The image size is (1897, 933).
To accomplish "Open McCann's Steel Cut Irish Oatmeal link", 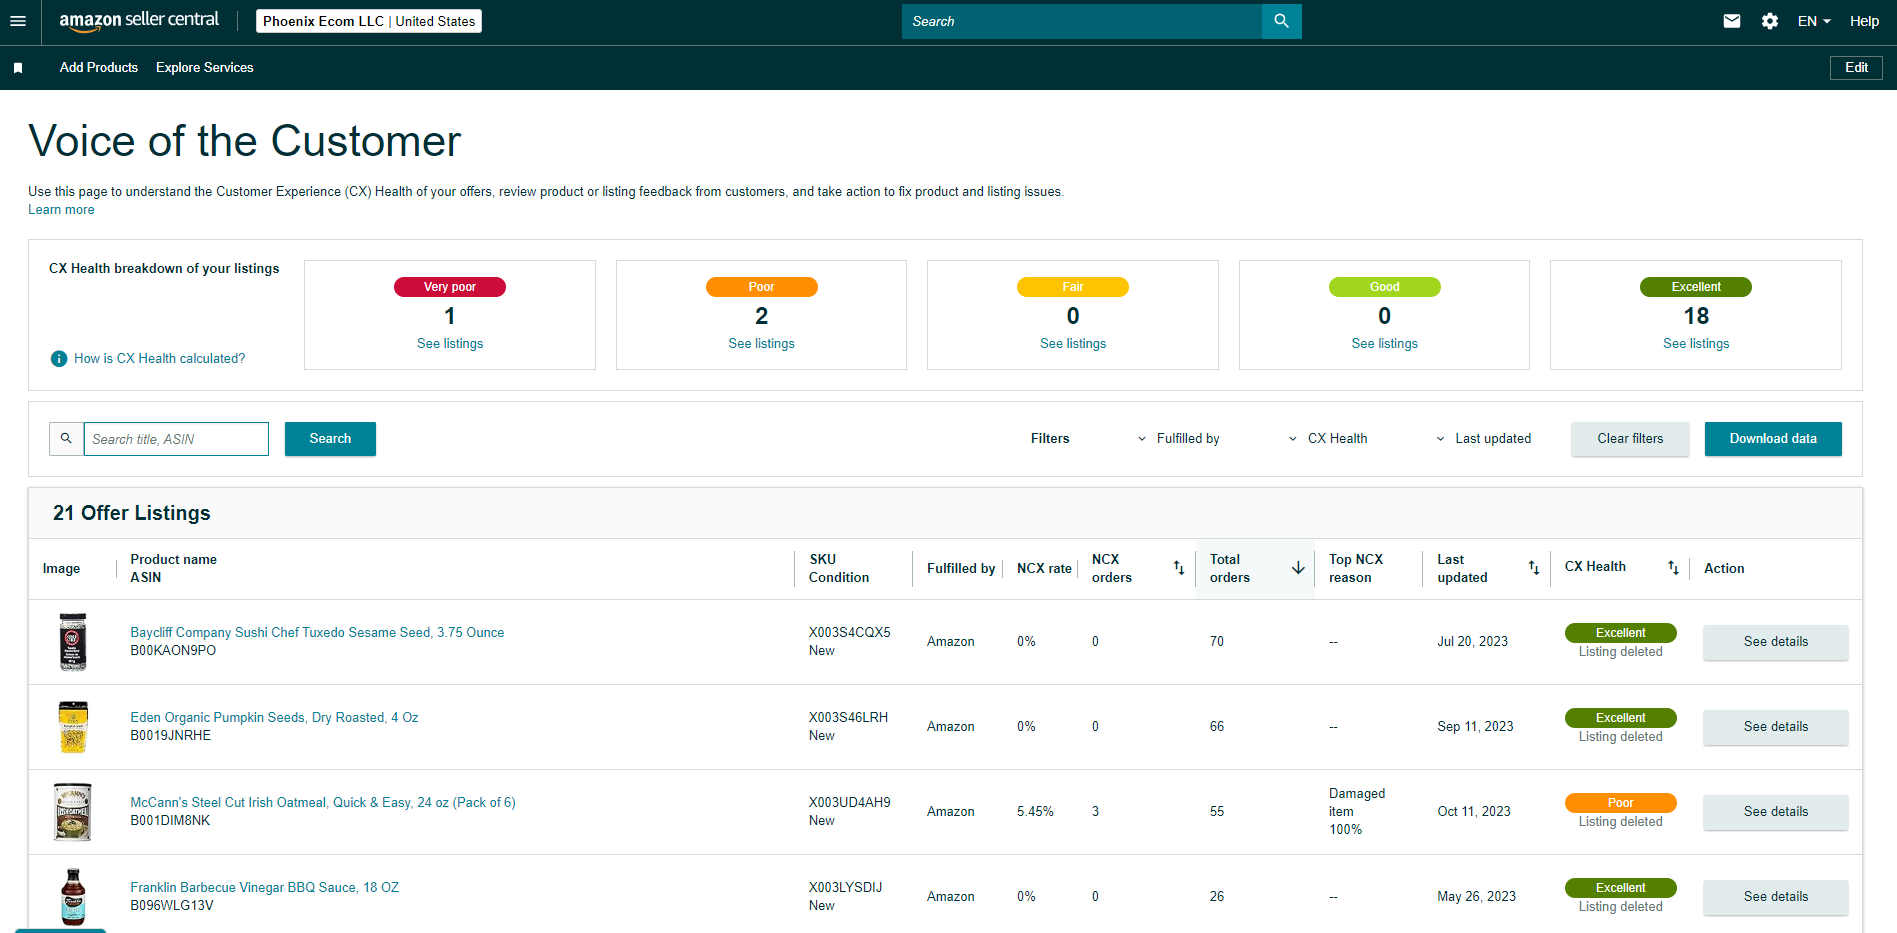I will [x=323, y=803].
